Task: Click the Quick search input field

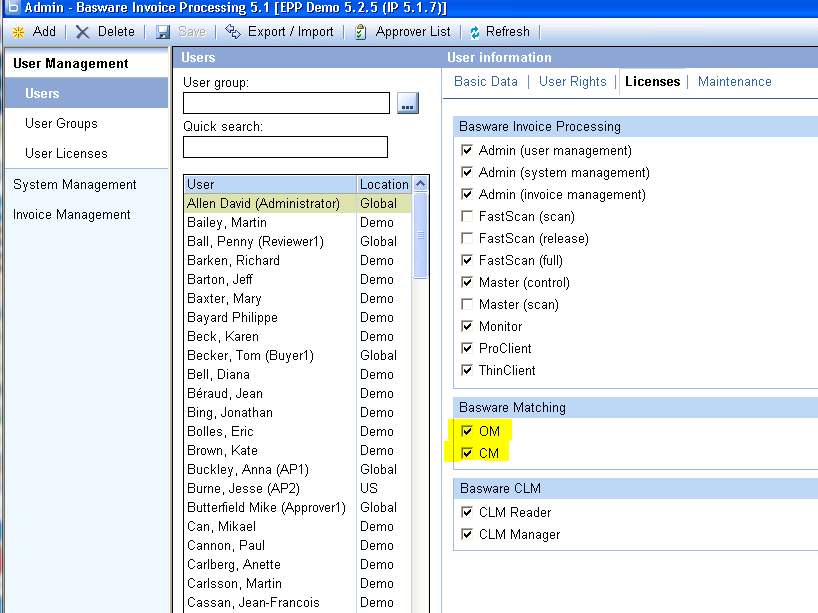Action: (285, 147)
